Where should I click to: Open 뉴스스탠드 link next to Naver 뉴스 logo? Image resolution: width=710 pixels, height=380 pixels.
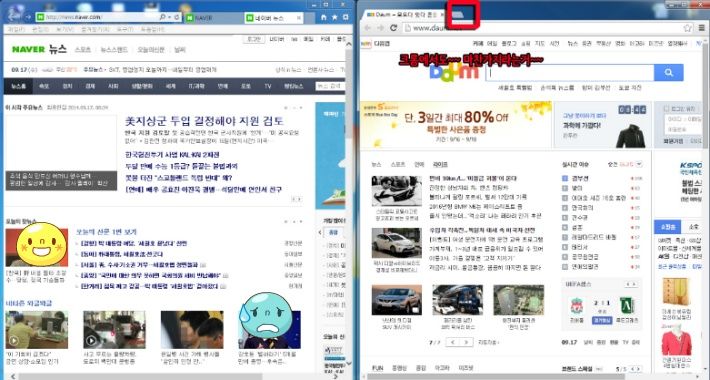click(114, 50)
